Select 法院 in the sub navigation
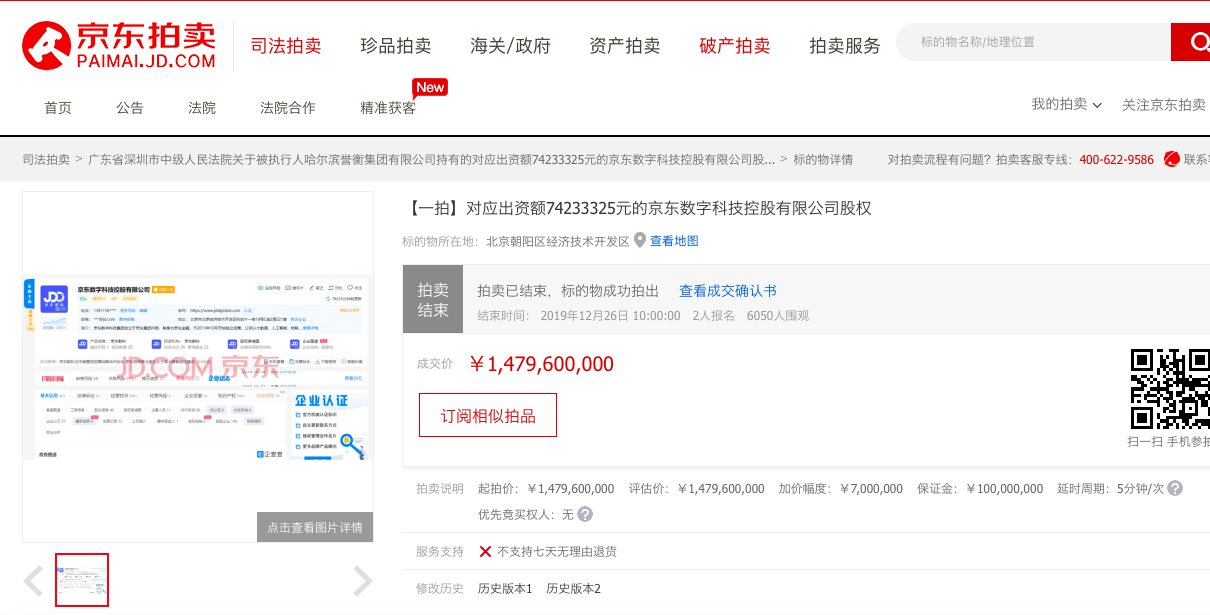 (x=202, y=107)
